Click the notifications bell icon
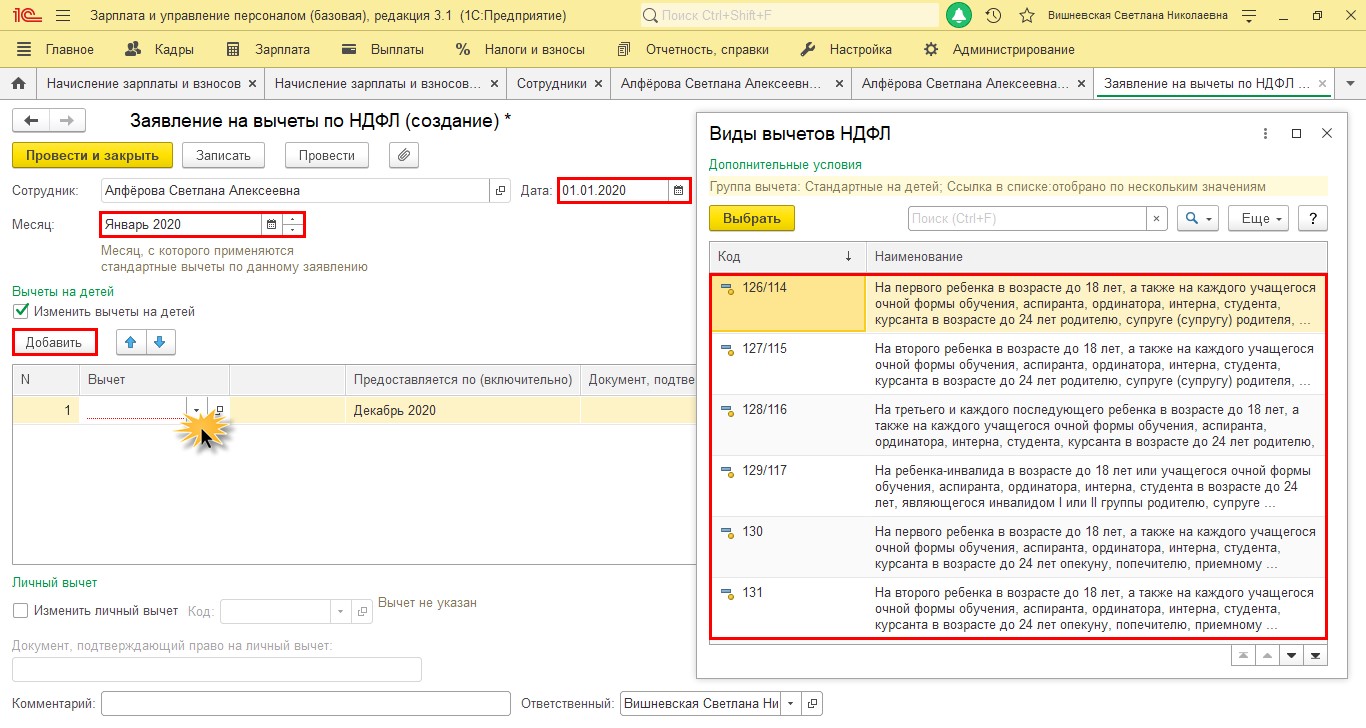1366x728 pixels. tap(959, 16)
